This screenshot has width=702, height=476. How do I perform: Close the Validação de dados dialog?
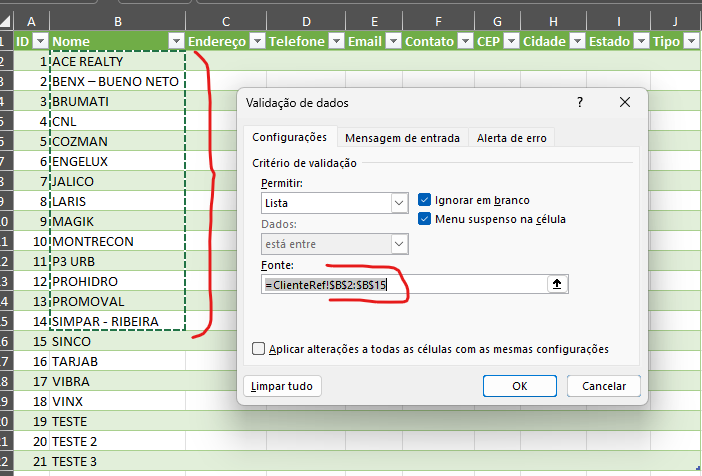[625, 103]
